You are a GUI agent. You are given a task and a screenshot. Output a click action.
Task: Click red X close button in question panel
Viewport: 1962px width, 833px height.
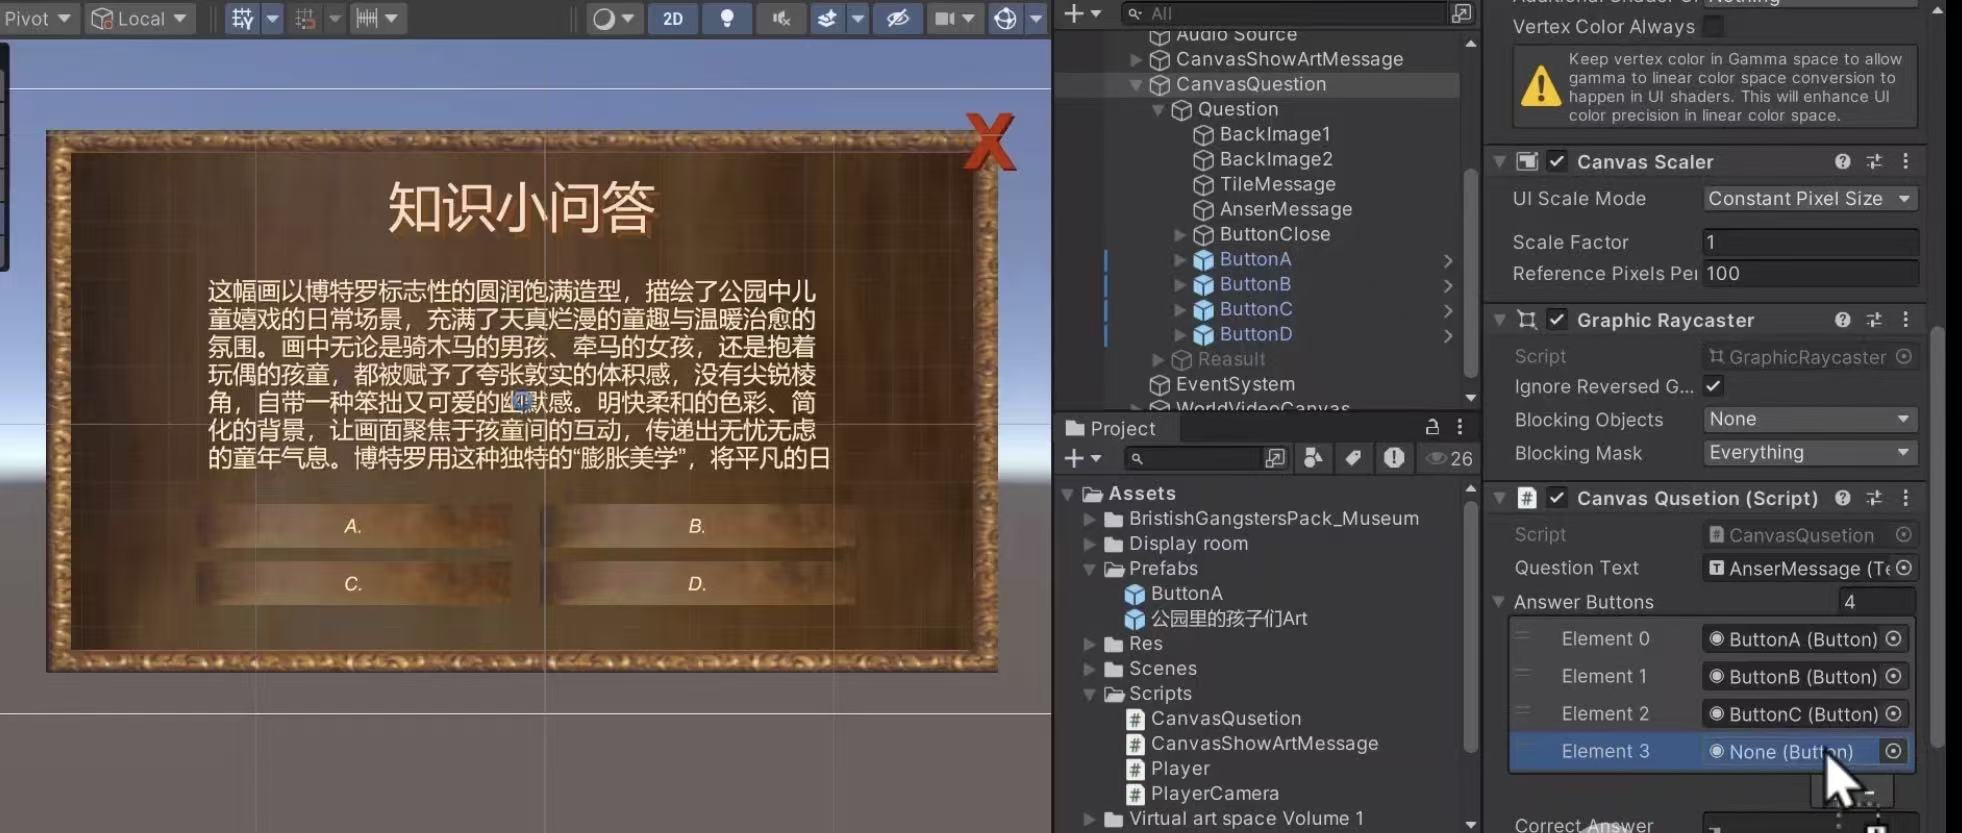[989, 141]
